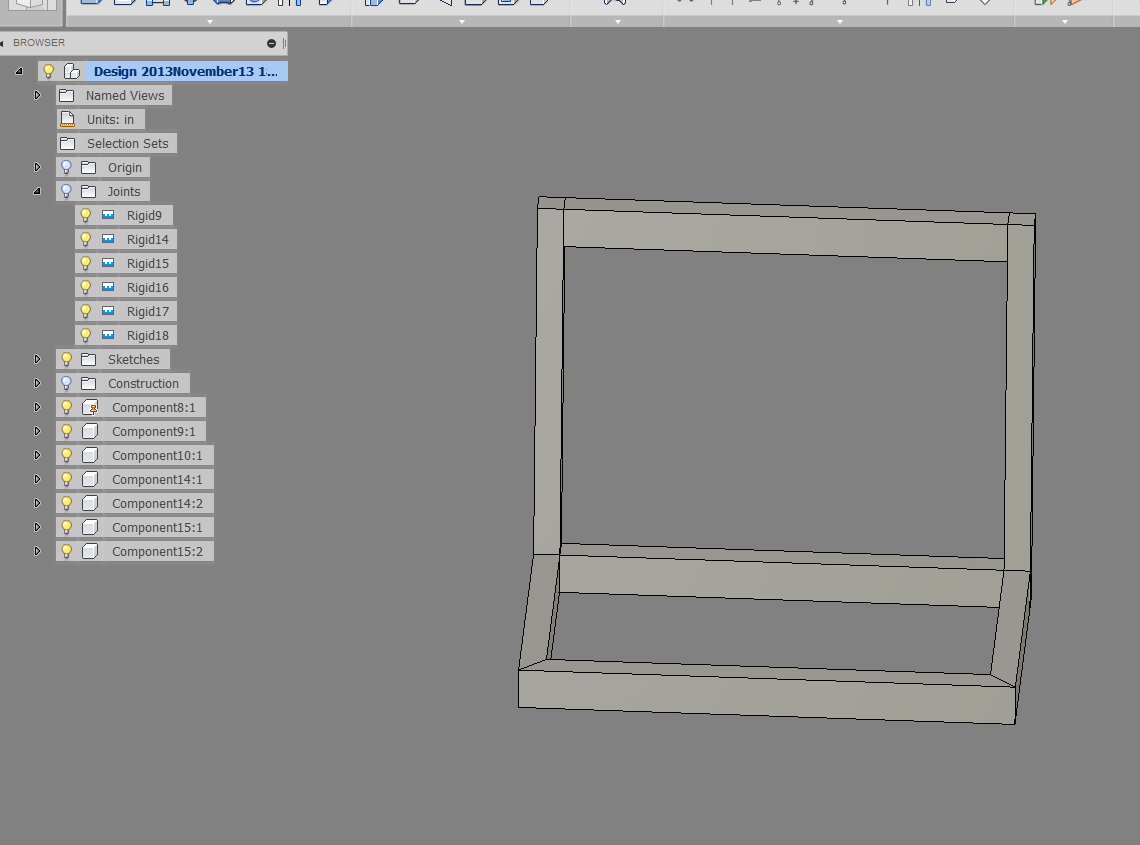Click the BROWSER panel title
This screenshot has width=1140, height=845.
point(39,43)
